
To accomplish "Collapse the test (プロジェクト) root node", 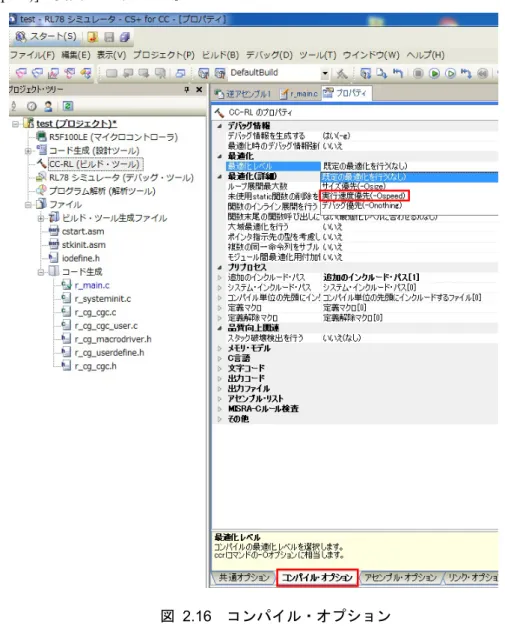I will (x=16, y=124).
